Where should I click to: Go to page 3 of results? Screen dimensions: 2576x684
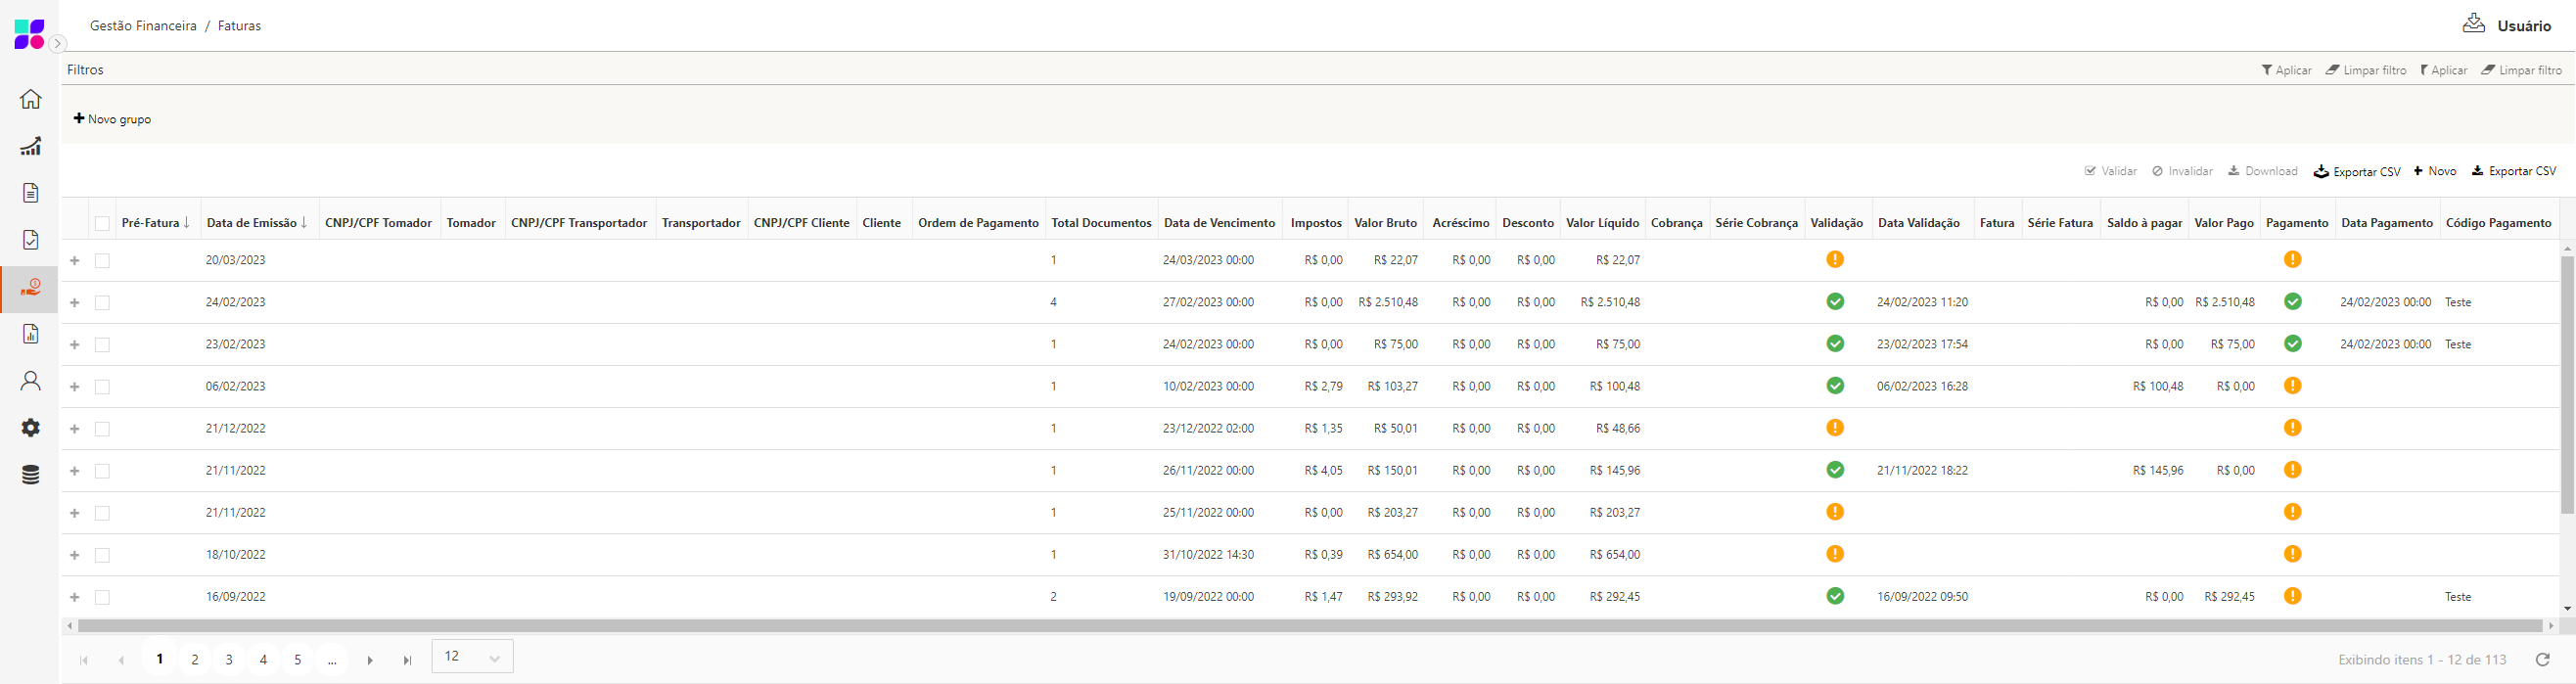[x=229, y=660]
